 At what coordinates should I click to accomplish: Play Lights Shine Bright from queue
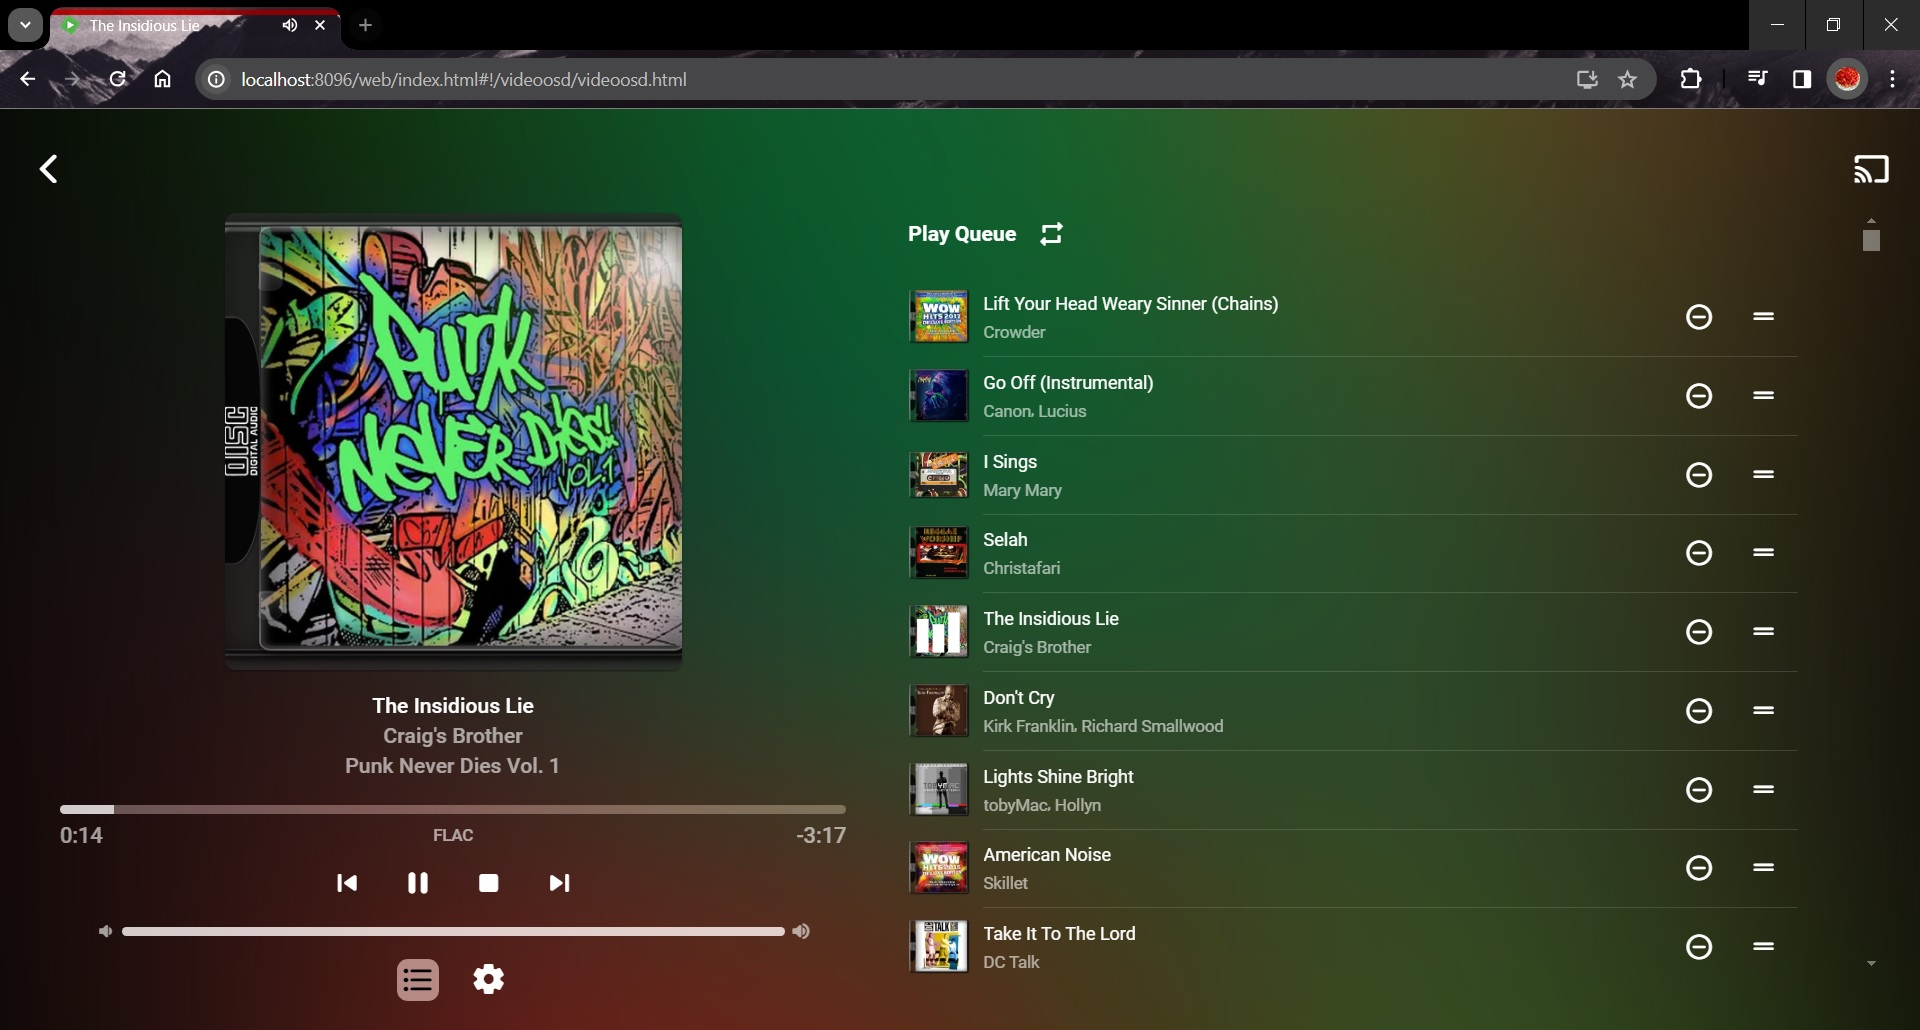pos(1058,777)
